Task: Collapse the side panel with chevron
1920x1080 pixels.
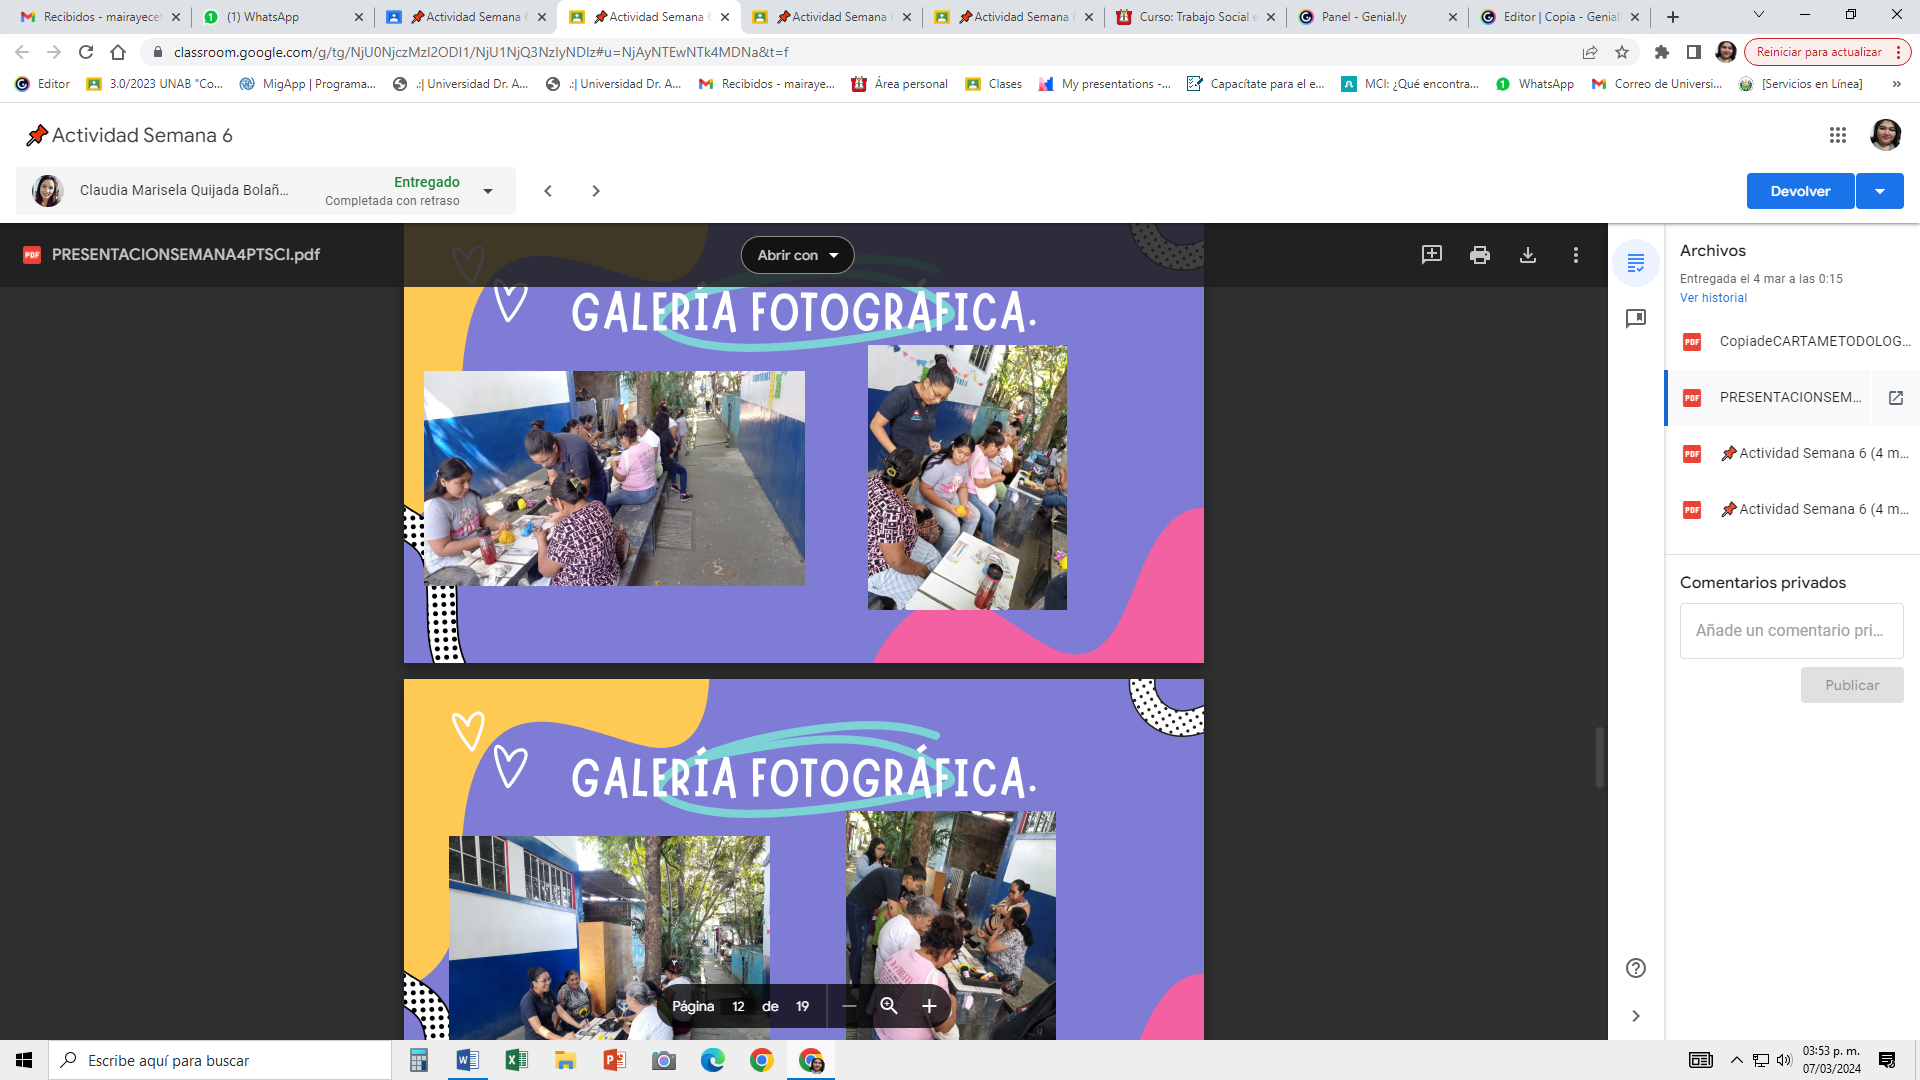Action: (x=1636, y=1016)
